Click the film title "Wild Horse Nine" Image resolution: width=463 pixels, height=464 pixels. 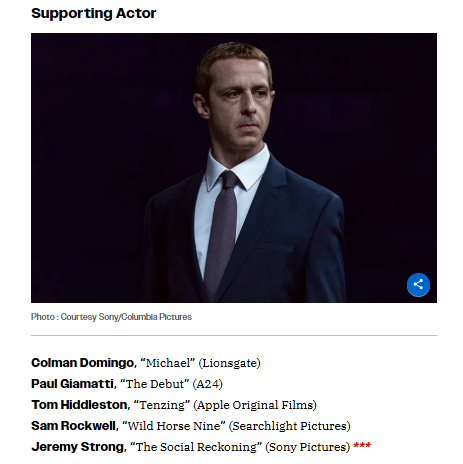pyautogui.click(x=174, y=426)
